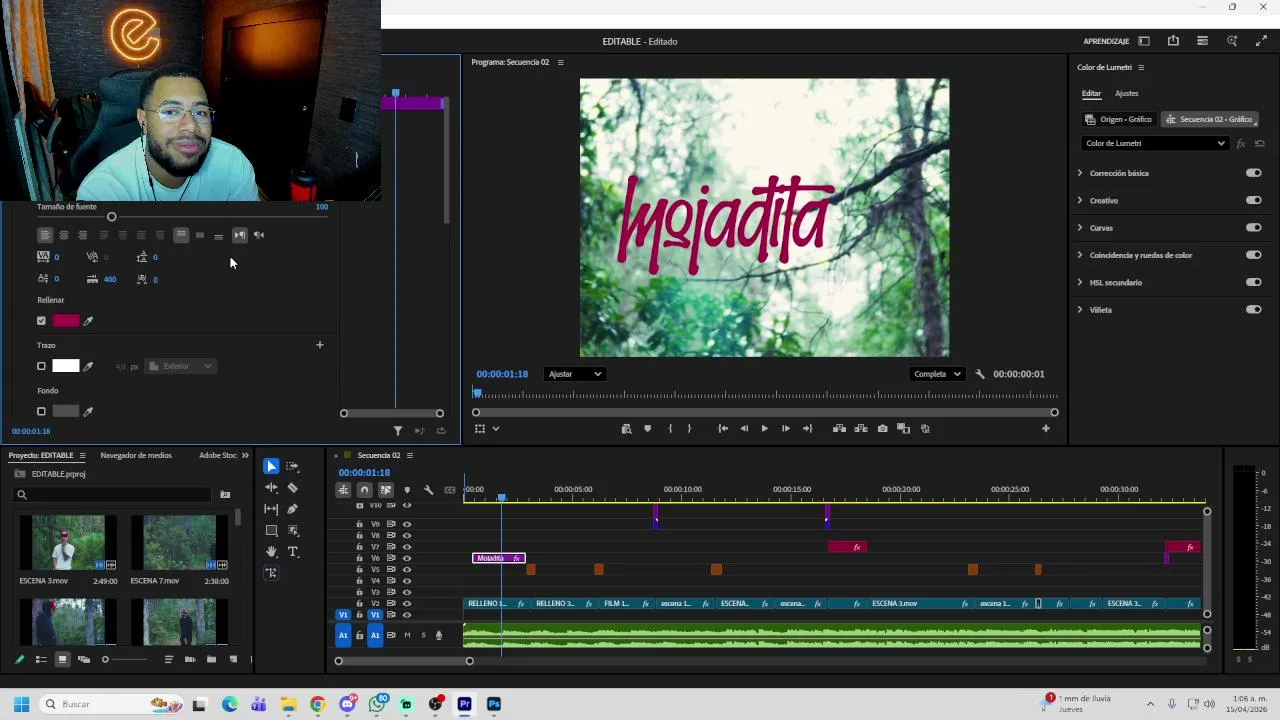Select the Track Select Forward tool
This screenshot has width=1280, height=720.
[x=293, y=467]
